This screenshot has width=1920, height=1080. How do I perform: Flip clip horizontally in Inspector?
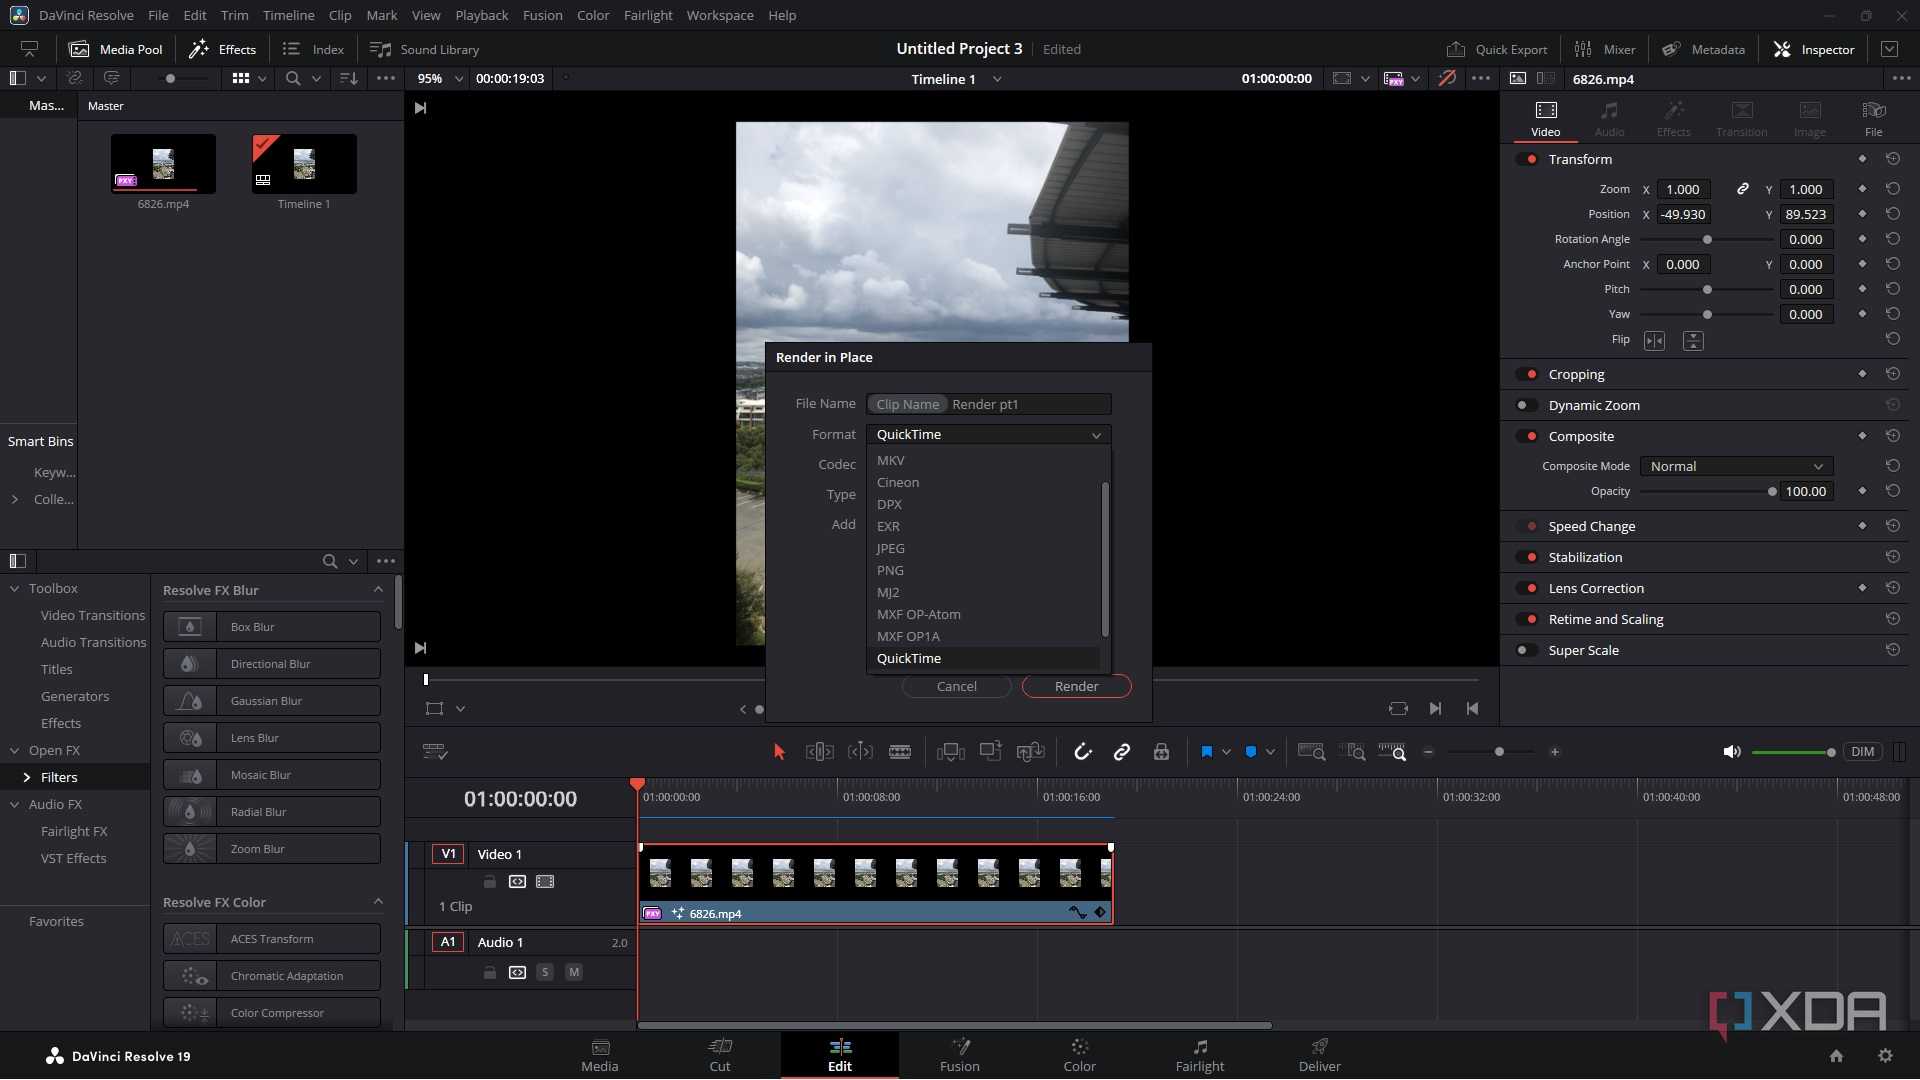point(1655,341)
